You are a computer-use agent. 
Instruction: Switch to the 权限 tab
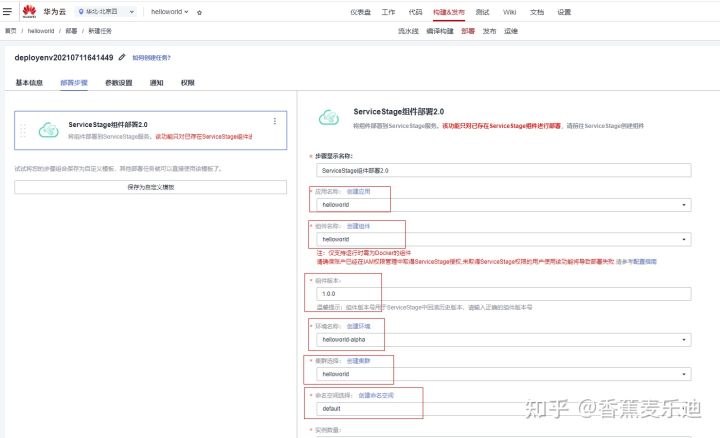click(187, 83)
